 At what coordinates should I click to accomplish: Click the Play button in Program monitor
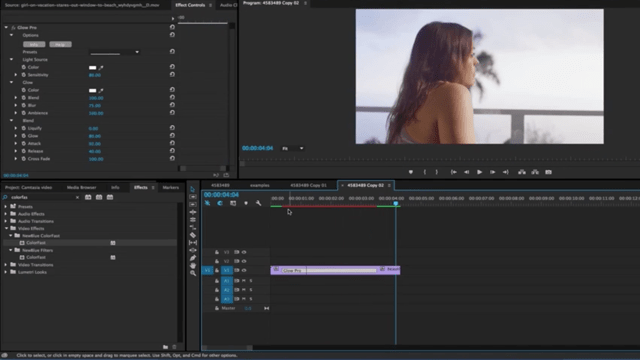tap(480, 172)
